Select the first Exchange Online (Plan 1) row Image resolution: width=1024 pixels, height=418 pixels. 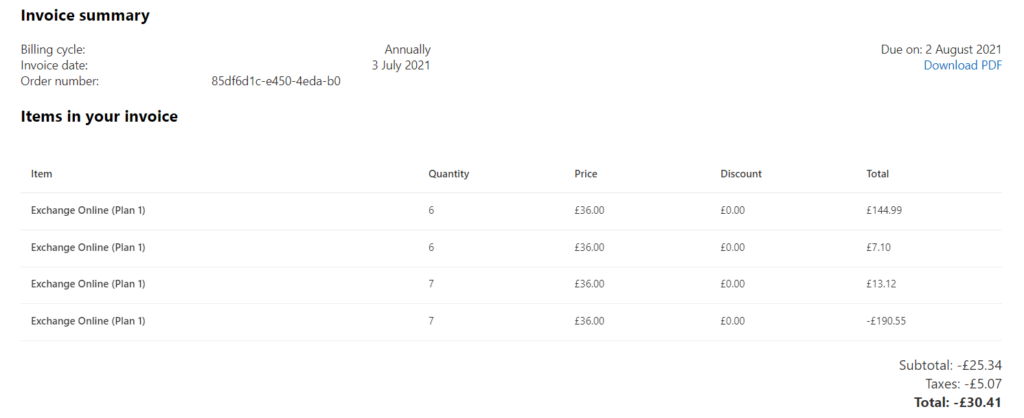tap(511, 211)
